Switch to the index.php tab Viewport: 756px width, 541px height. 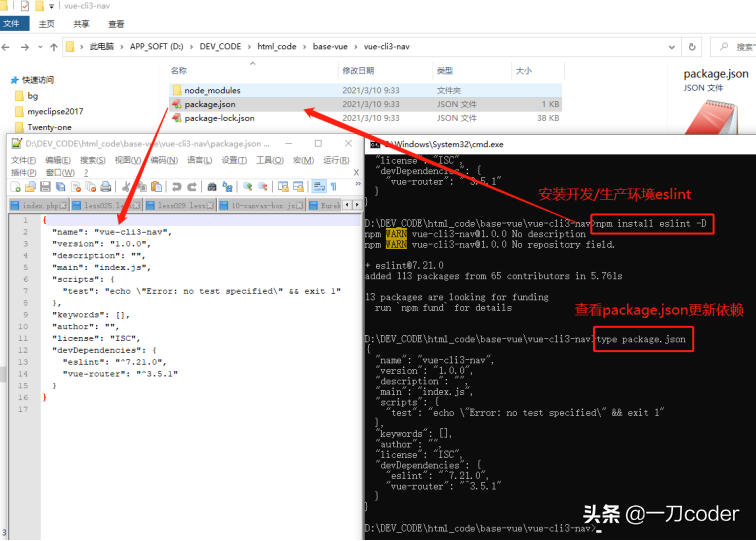point(39,205)
